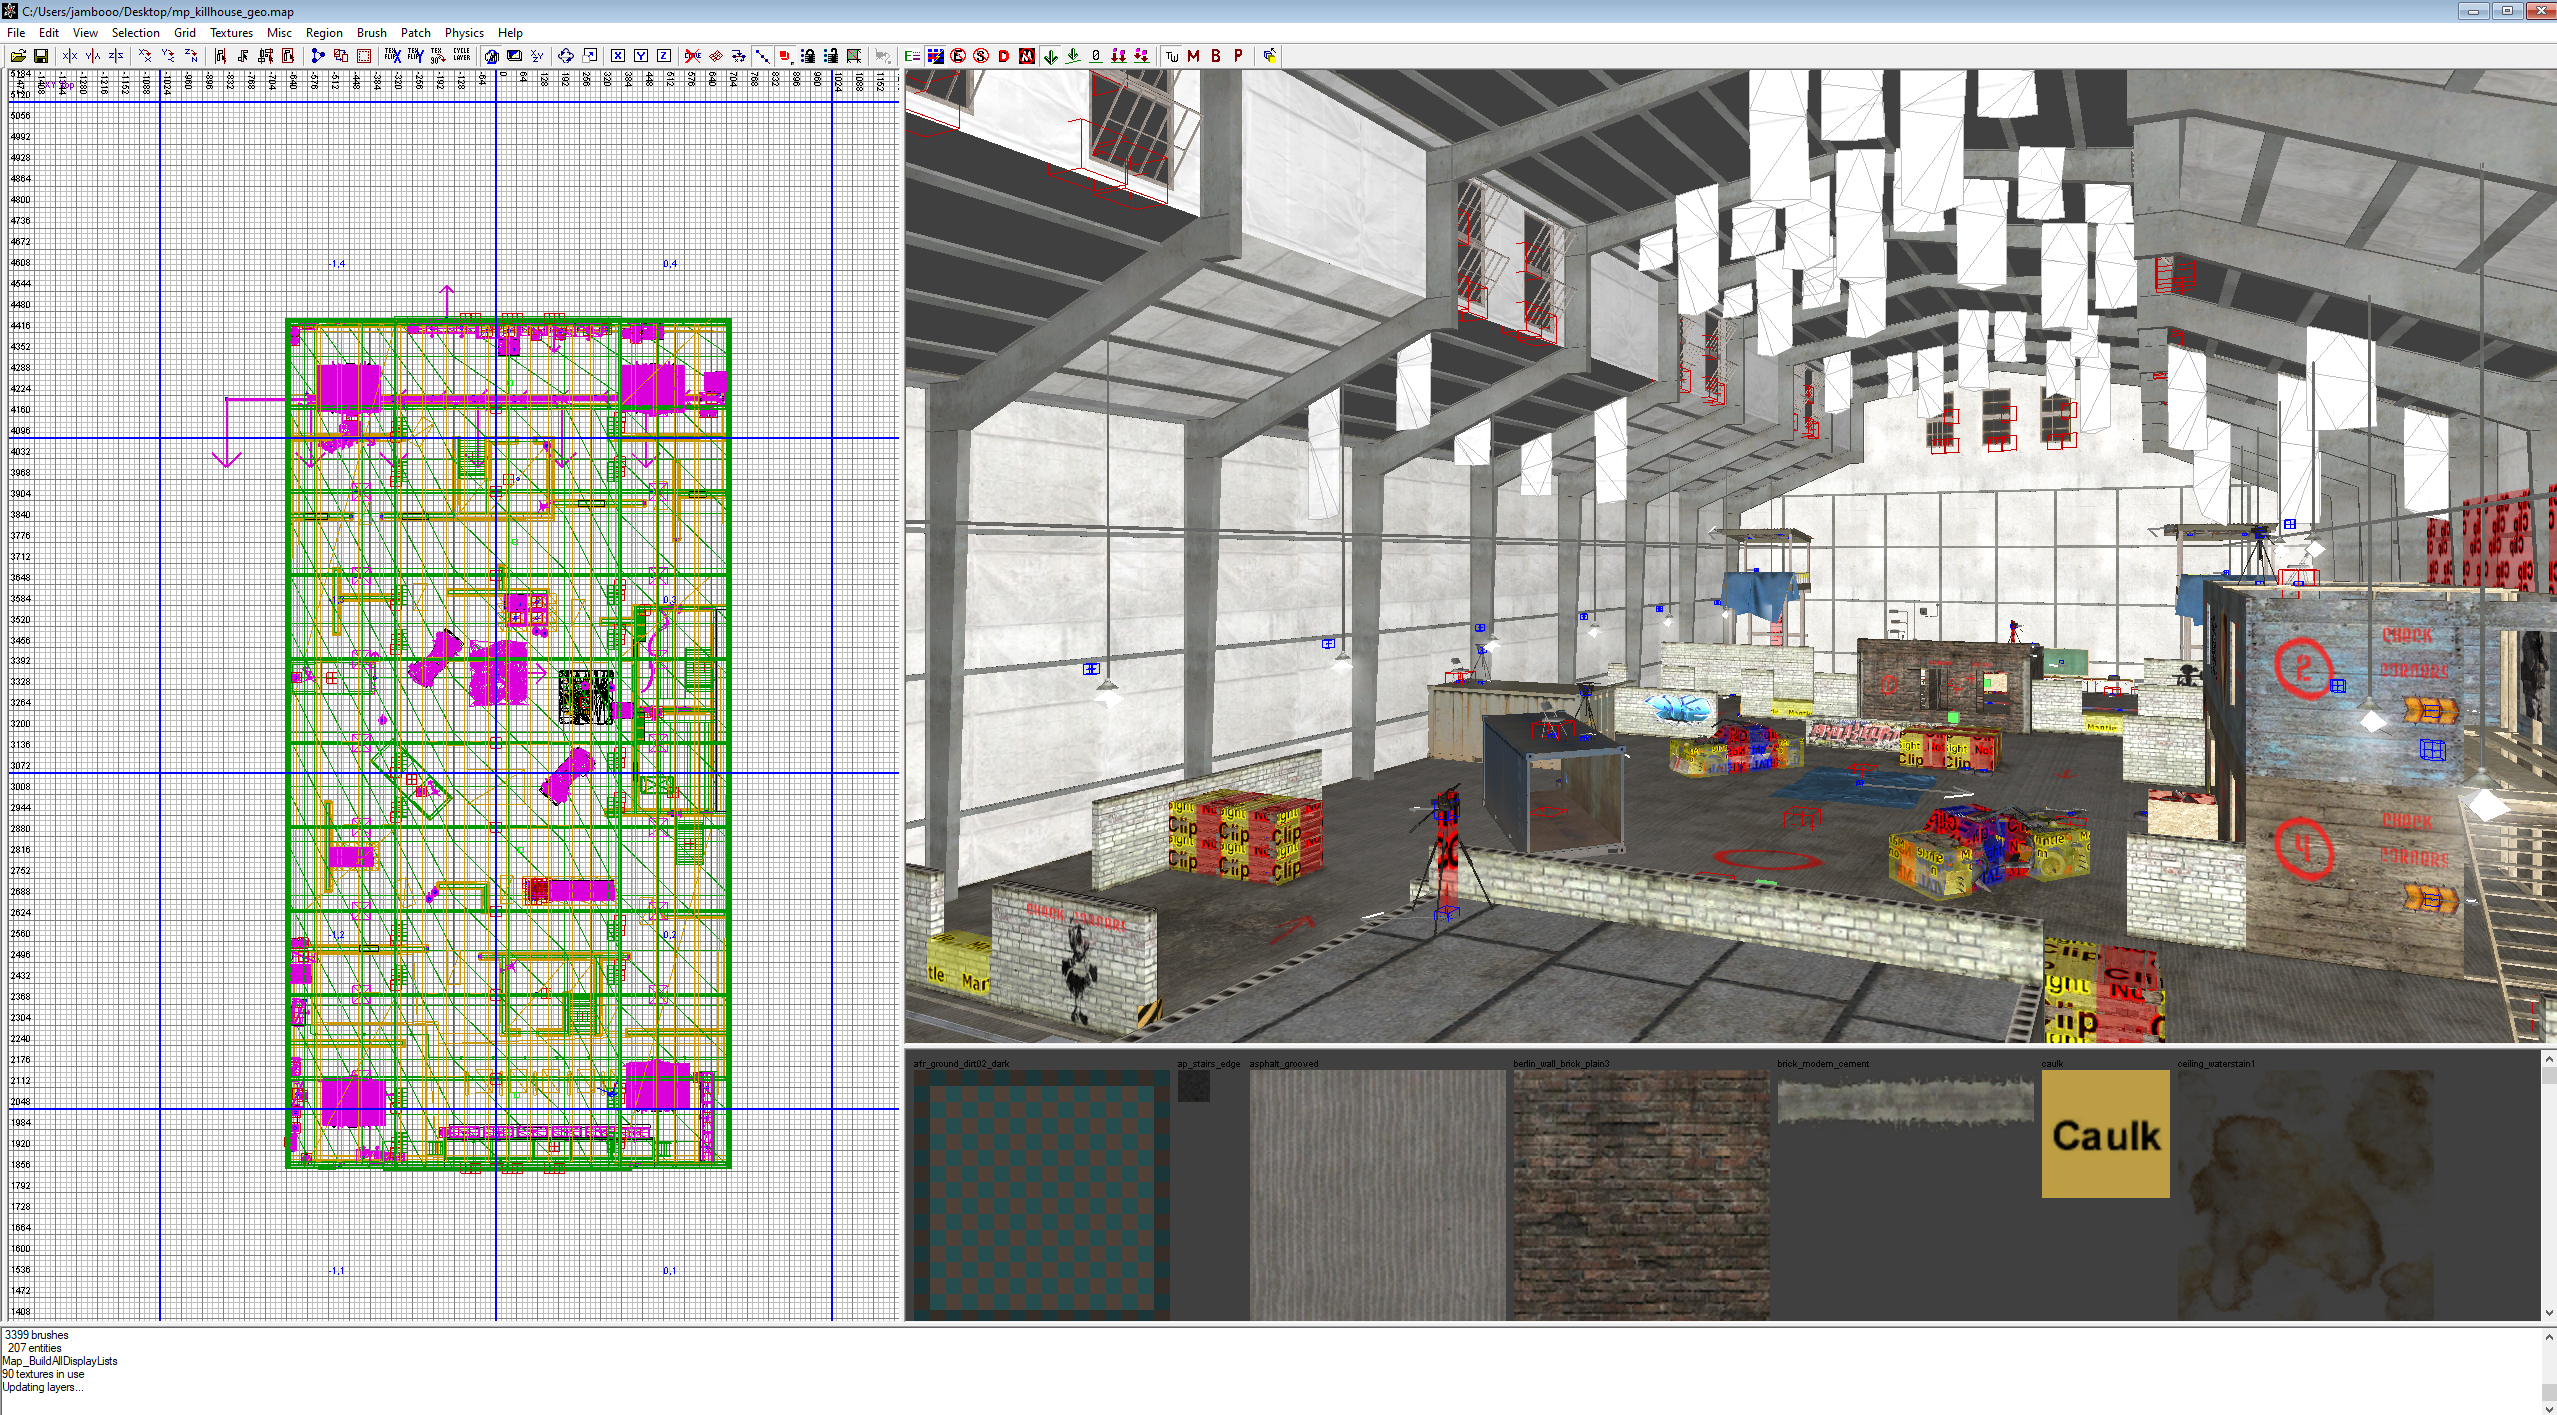Click the blue cube with yellow square icon
Viewport: 2557px width, 1415px height.
(1270, 56)
